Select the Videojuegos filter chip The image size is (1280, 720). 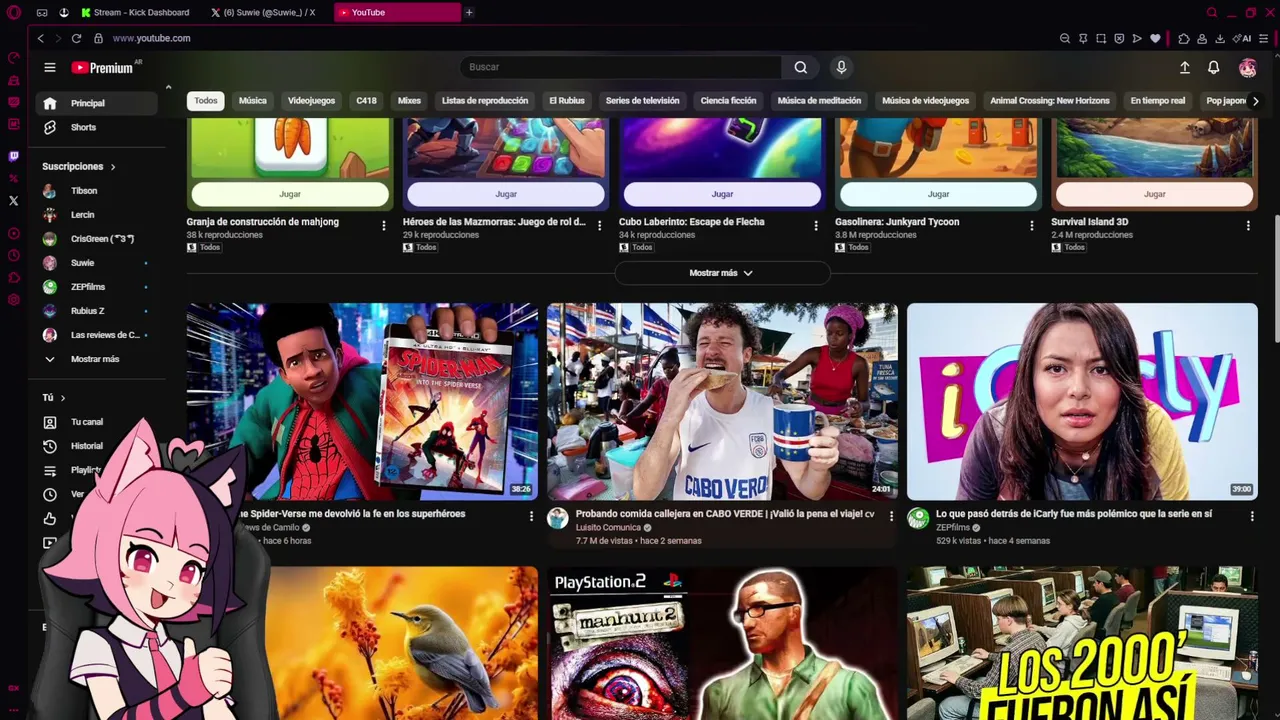(x=311, y=101)
